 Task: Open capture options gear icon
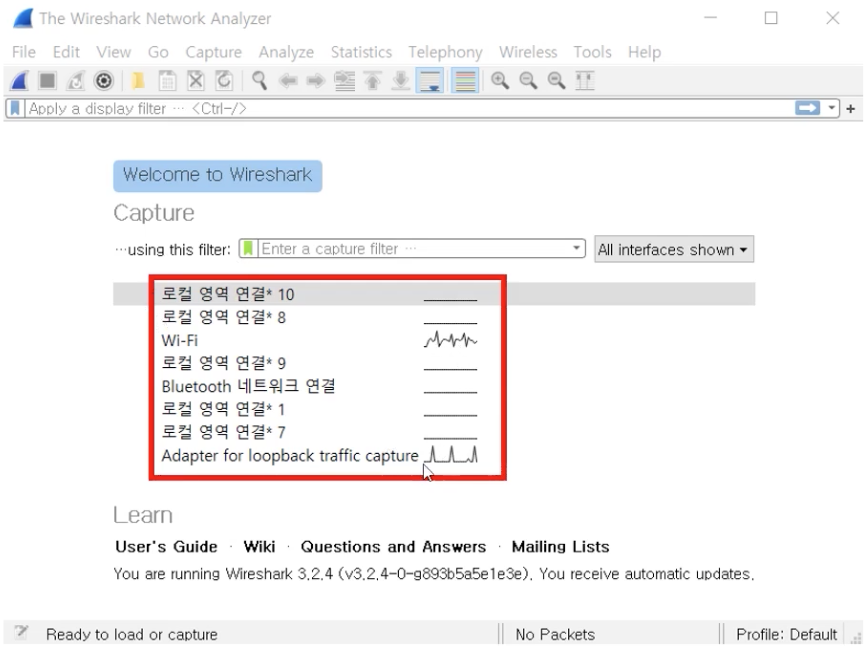(x=104, y=81)
